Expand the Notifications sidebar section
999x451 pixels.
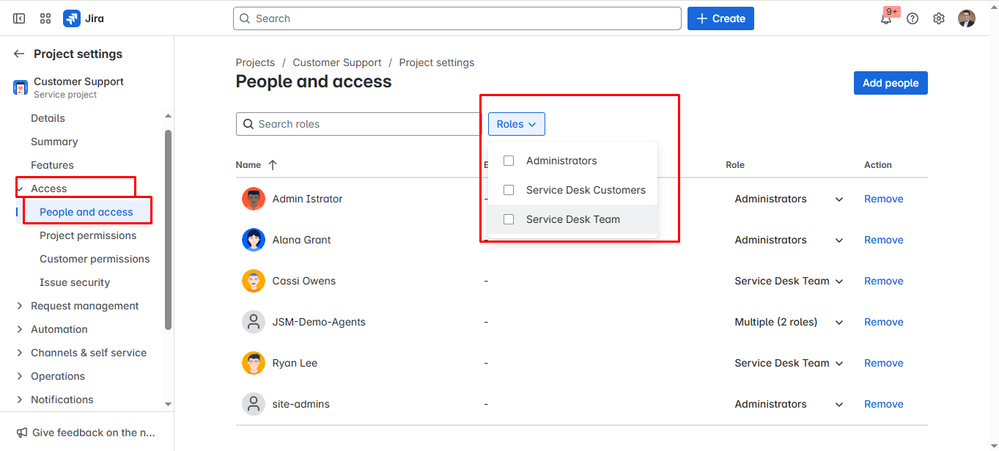click(x=20, y=400)
